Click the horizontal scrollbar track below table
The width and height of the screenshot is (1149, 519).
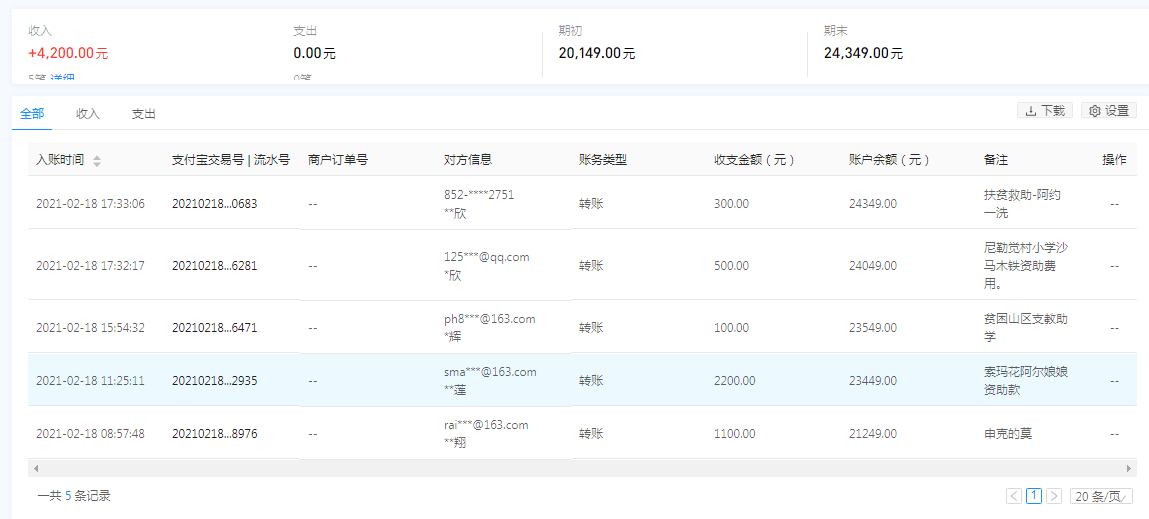pos(580,468)
